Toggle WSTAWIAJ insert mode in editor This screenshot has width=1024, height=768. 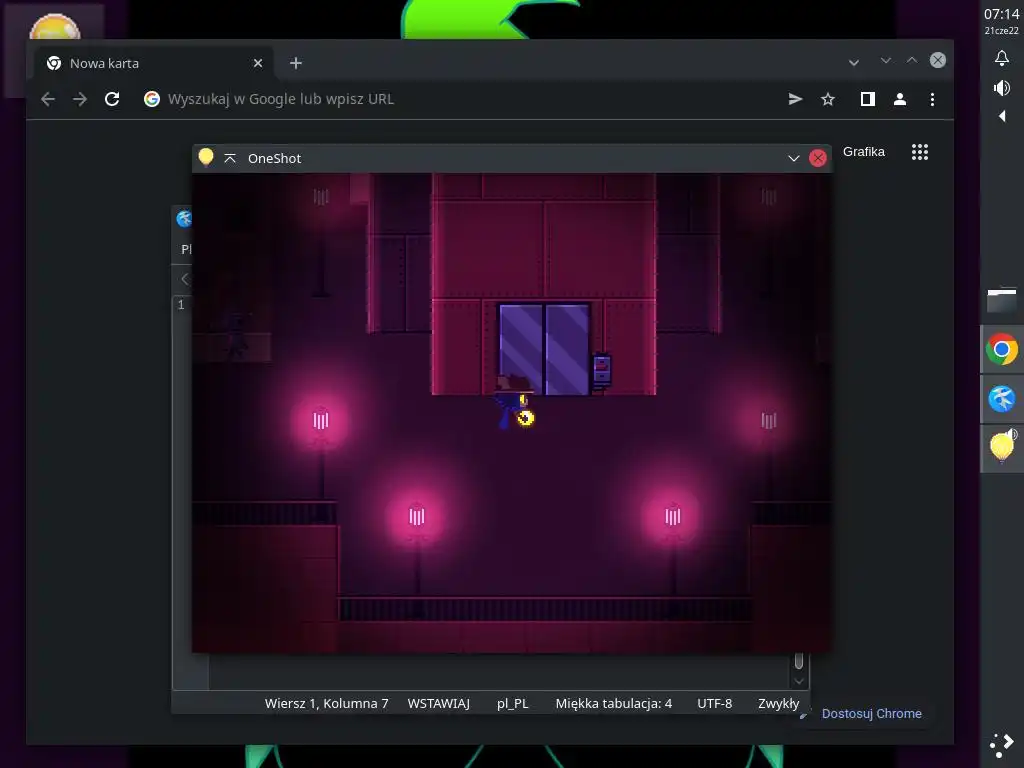point(438,703)
